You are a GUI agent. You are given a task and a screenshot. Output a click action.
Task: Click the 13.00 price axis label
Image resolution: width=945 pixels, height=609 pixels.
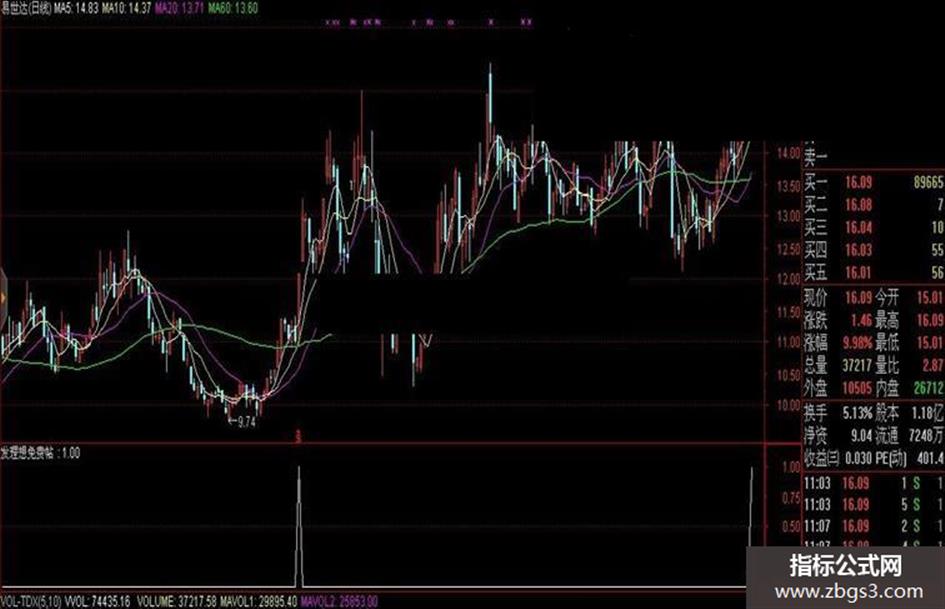[788, 216]
